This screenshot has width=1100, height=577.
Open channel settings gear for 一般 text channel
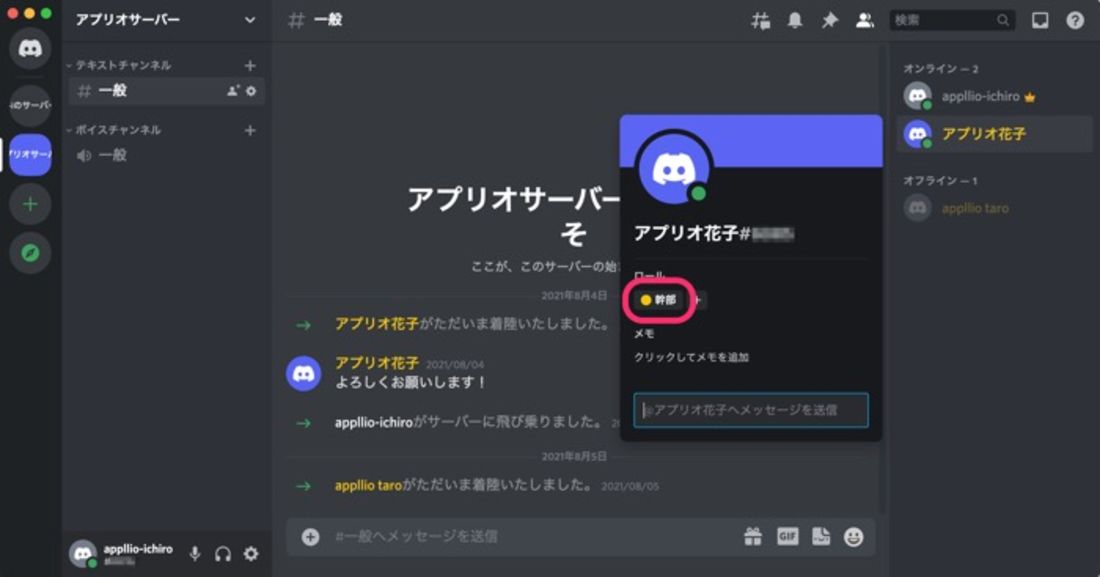point(251,91)
